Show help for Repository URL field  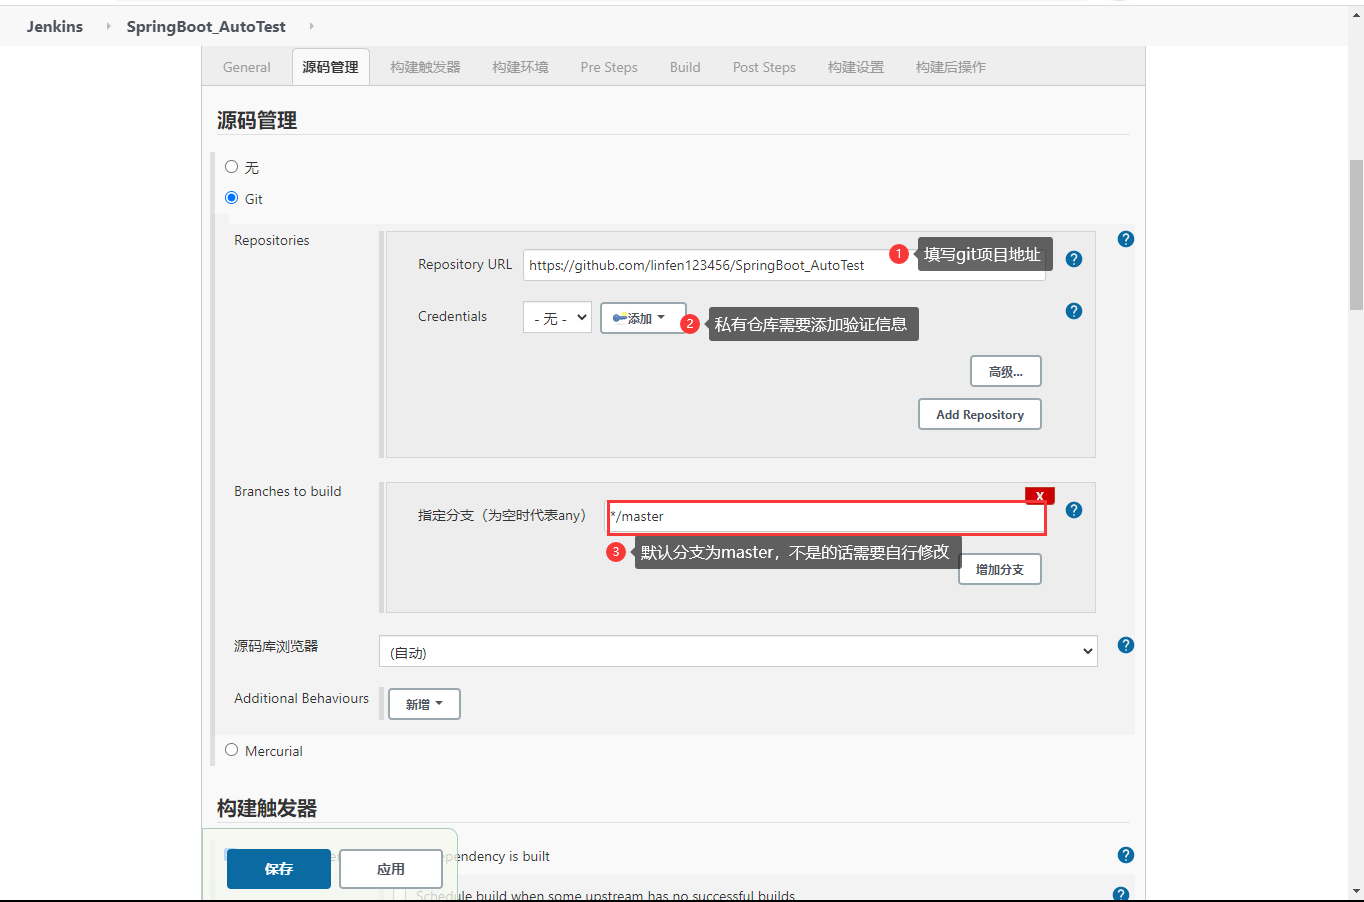pyautogui.click(x=1074, y=259)
